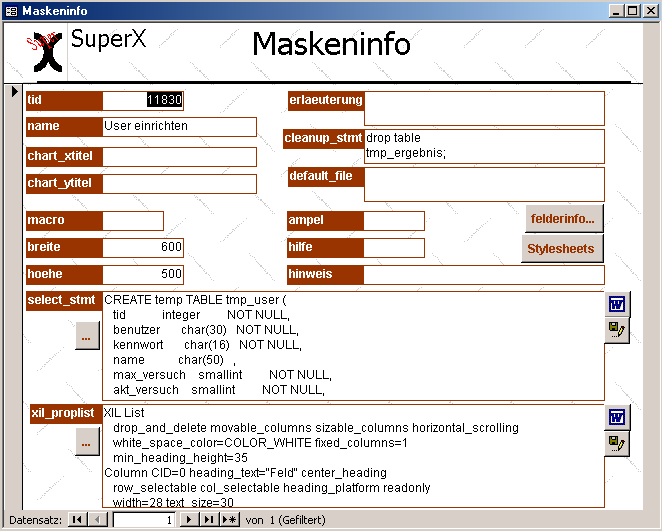Click into the hinweis text field
Screen dimensions: 662x531
coord(484,275)
